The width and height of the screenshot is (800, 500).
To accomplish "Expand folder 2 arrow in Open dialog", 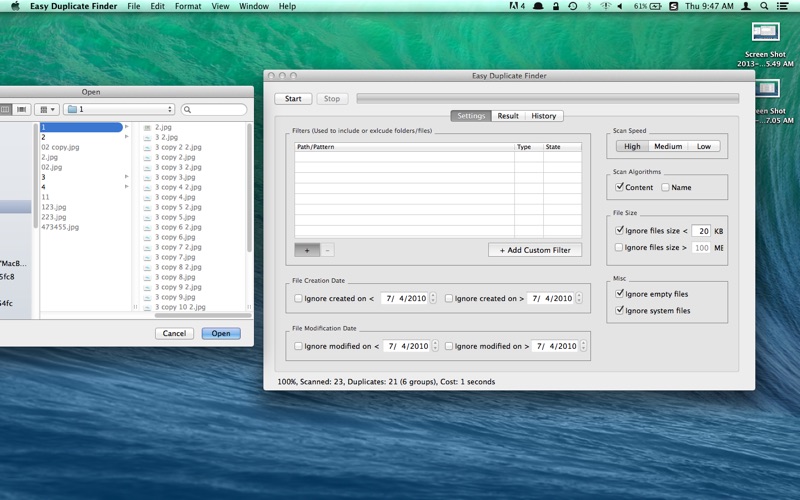I will 127,137.
